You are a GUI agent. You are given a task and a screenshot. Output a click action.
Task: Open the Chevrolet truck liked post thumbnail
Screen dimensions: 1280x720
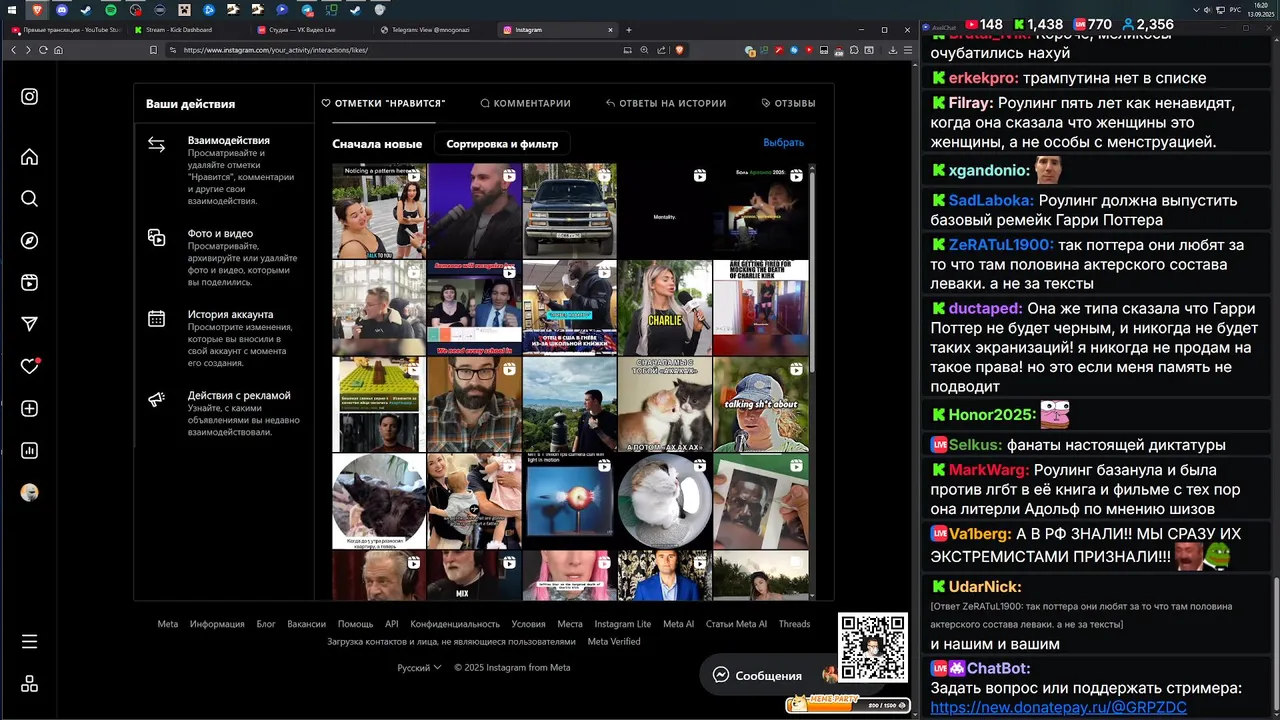tap(569, 211)
